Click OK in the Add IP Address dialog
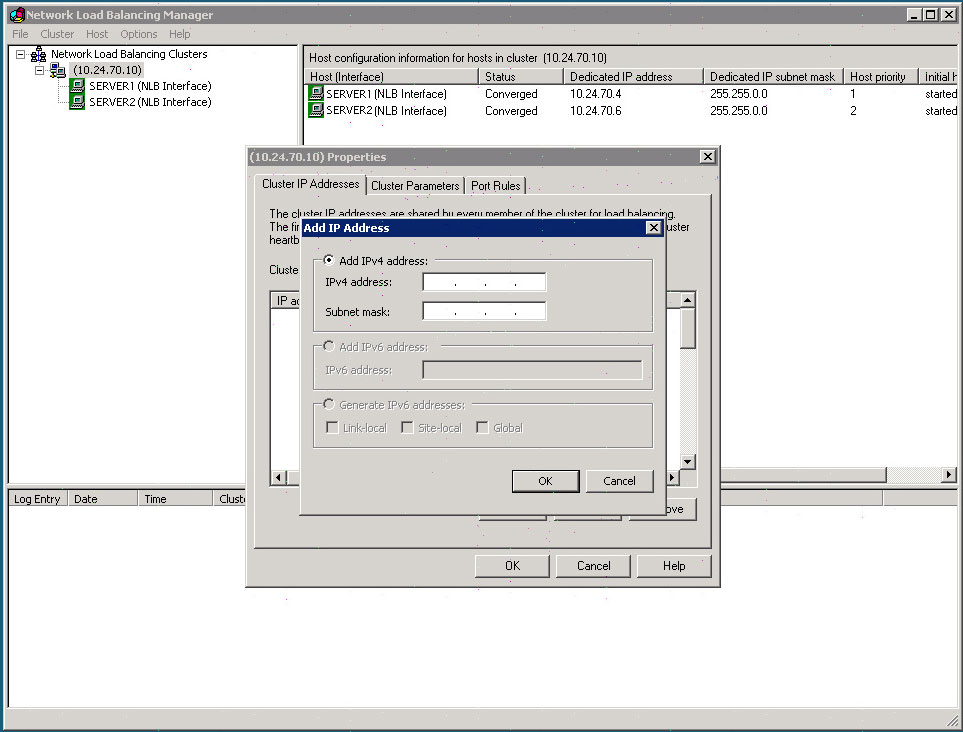This screenshot has width=963, height=732. click(x=545, y=481)
